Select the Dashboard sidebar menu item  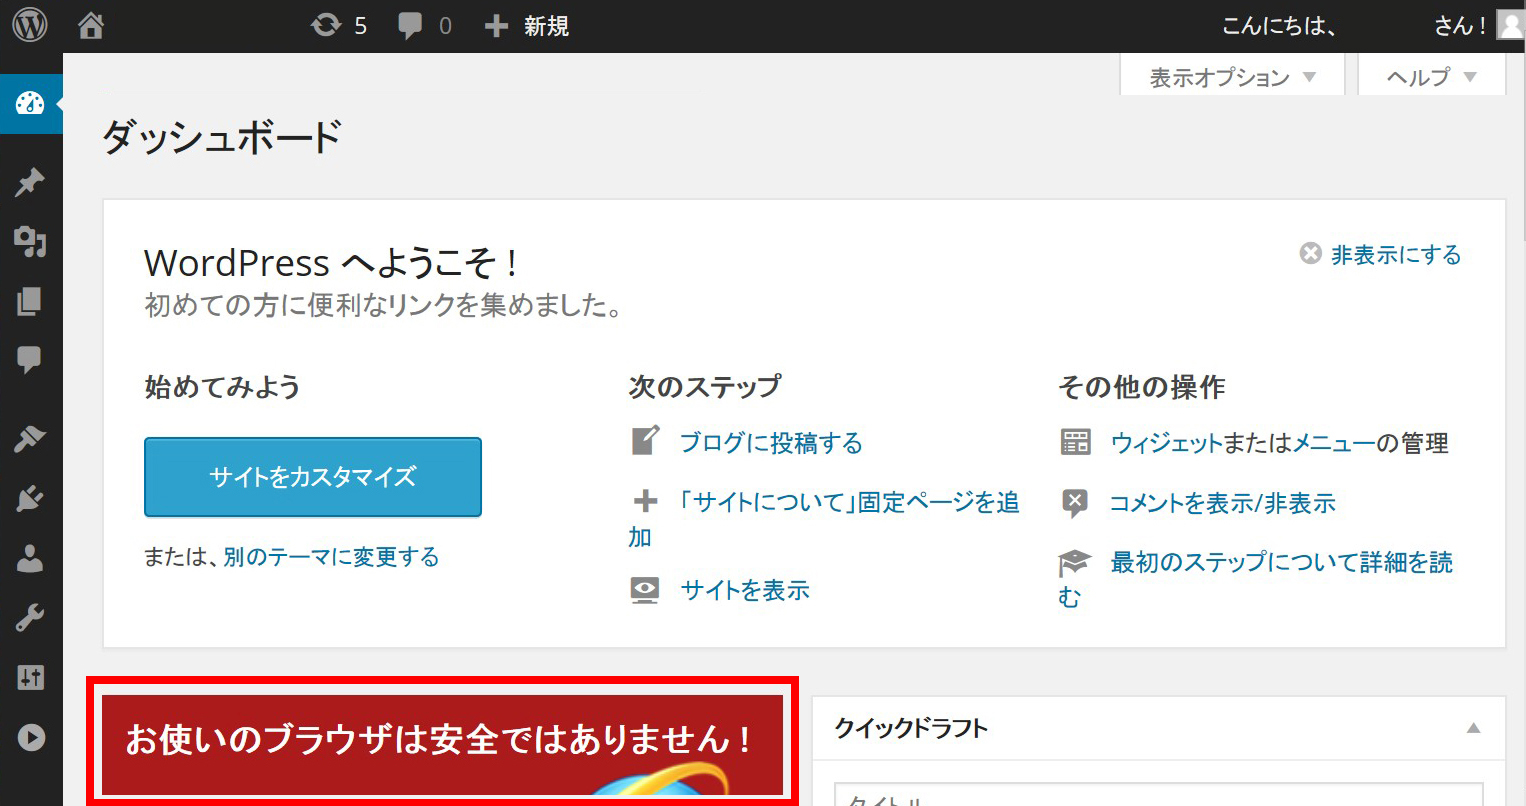(x=30, y=103)
